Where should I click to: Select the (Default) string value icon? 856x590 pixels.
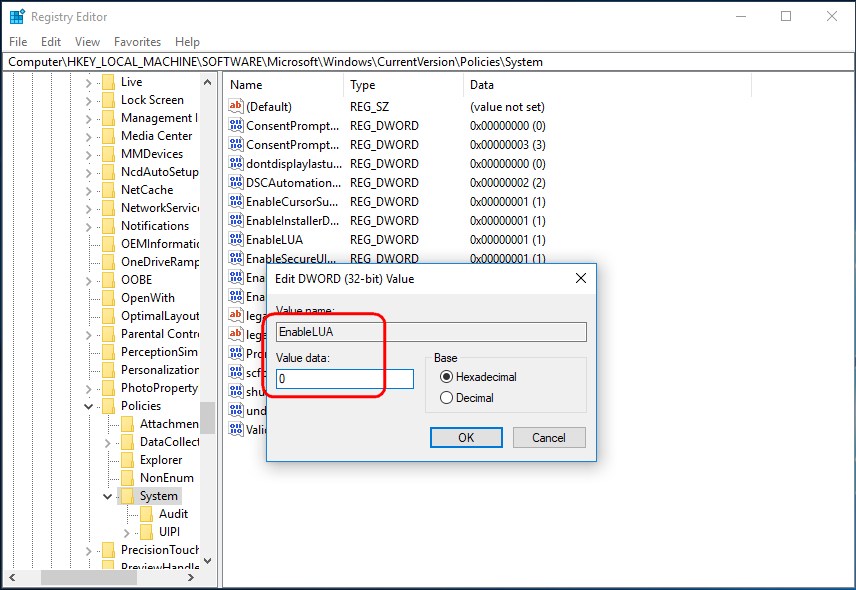236,106
